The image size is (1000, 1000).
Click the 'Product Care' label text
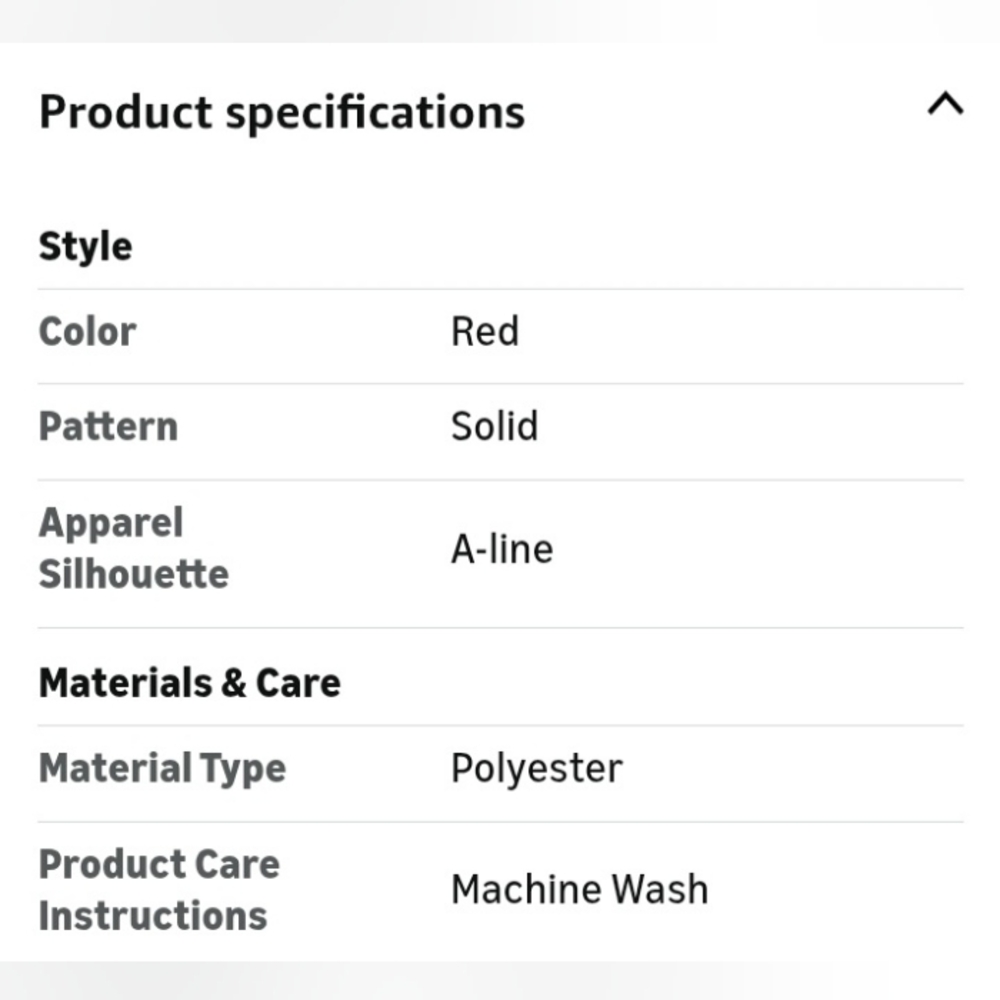click(x=159, y=865)
